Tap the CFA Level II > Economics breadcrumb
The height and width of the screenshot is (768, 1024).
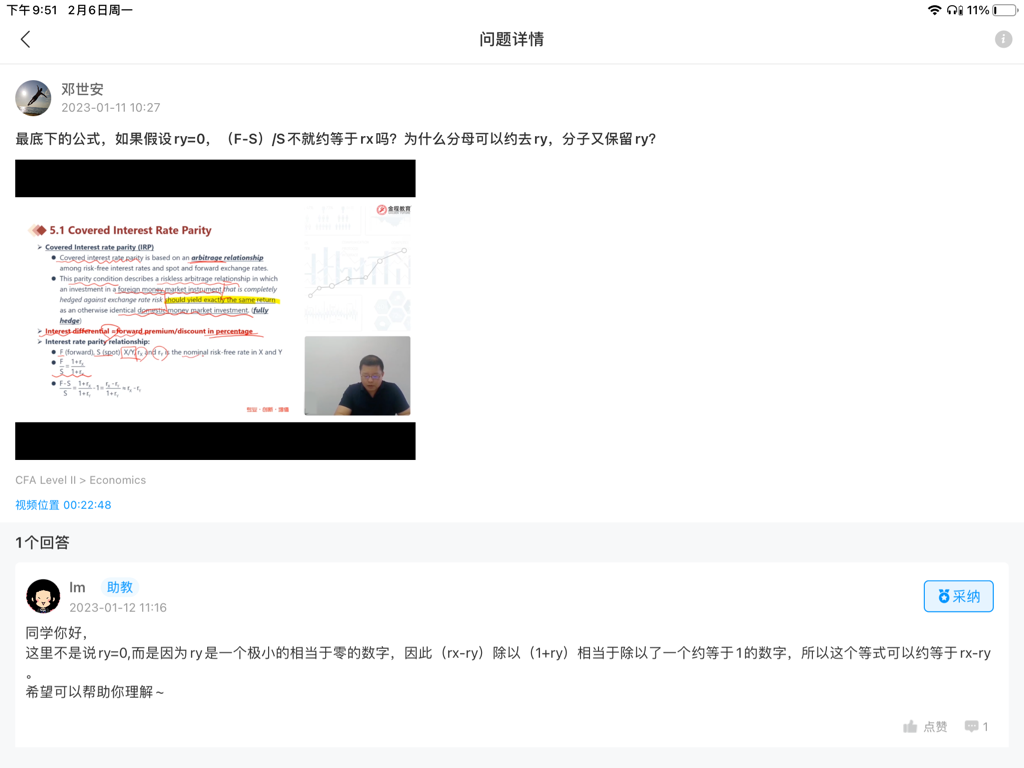click(80, 480)
